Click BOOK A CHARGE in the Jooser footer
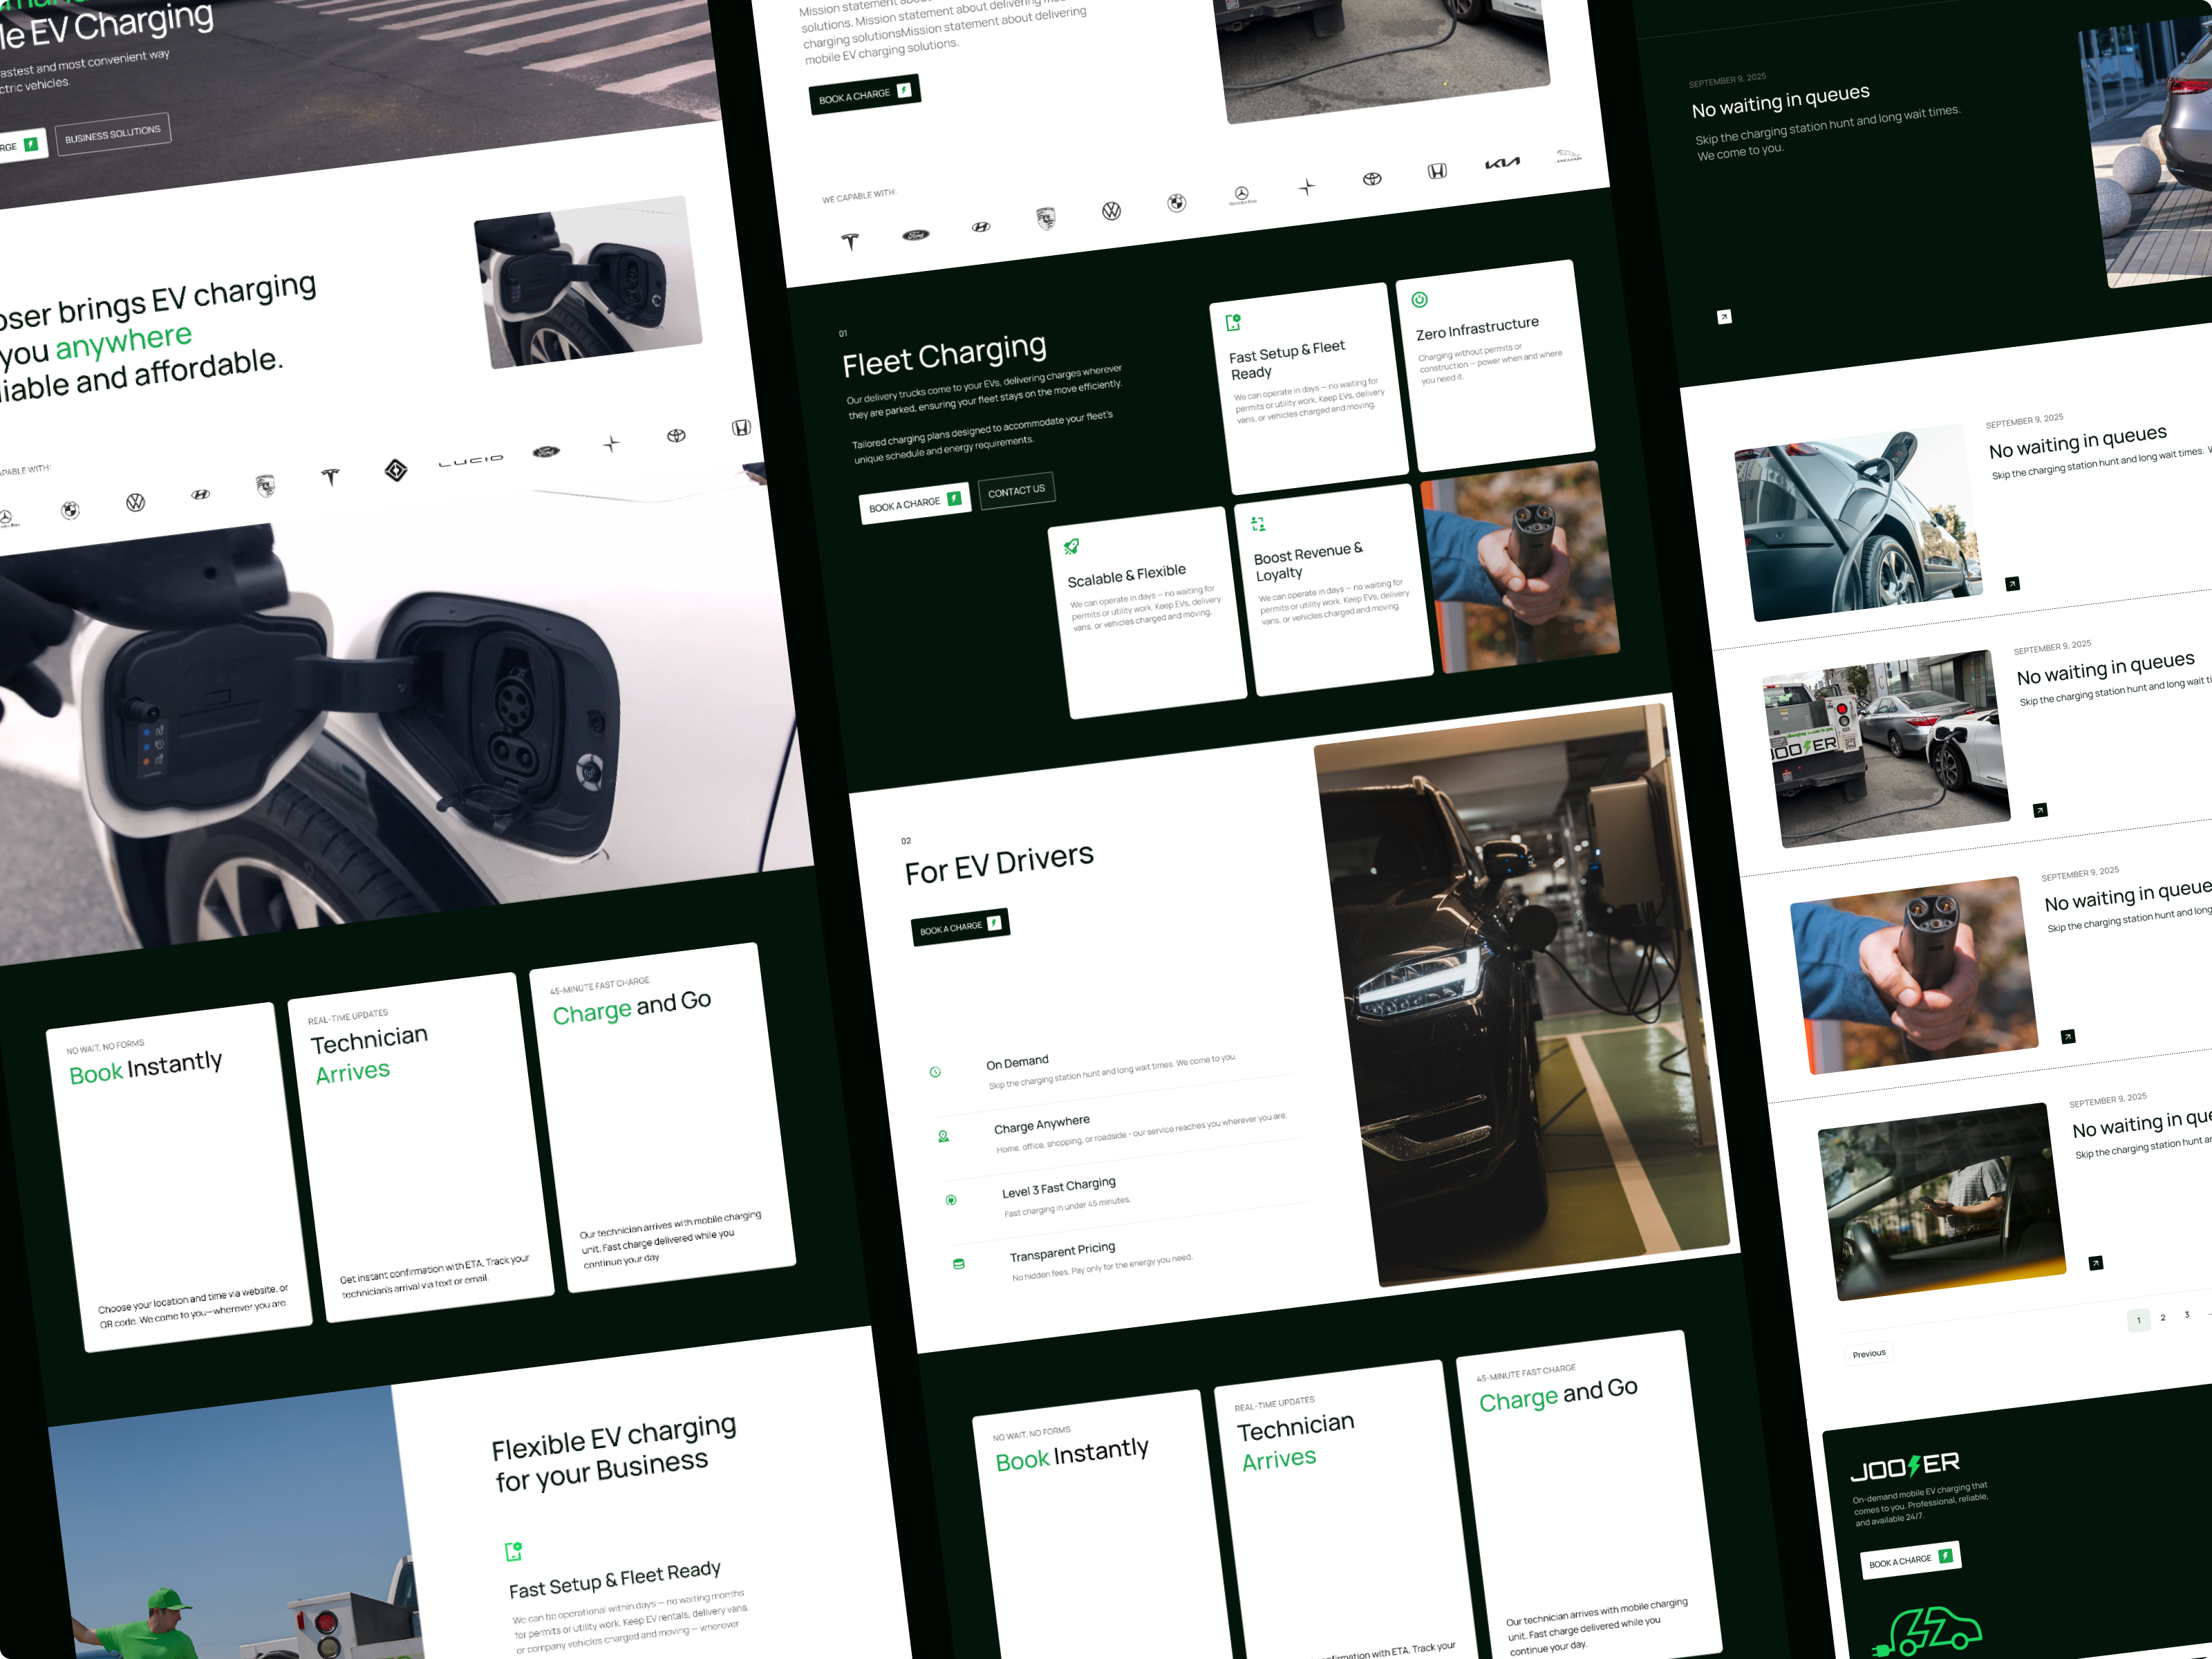2212x1659 pixels. (x=1910, y=1560)
